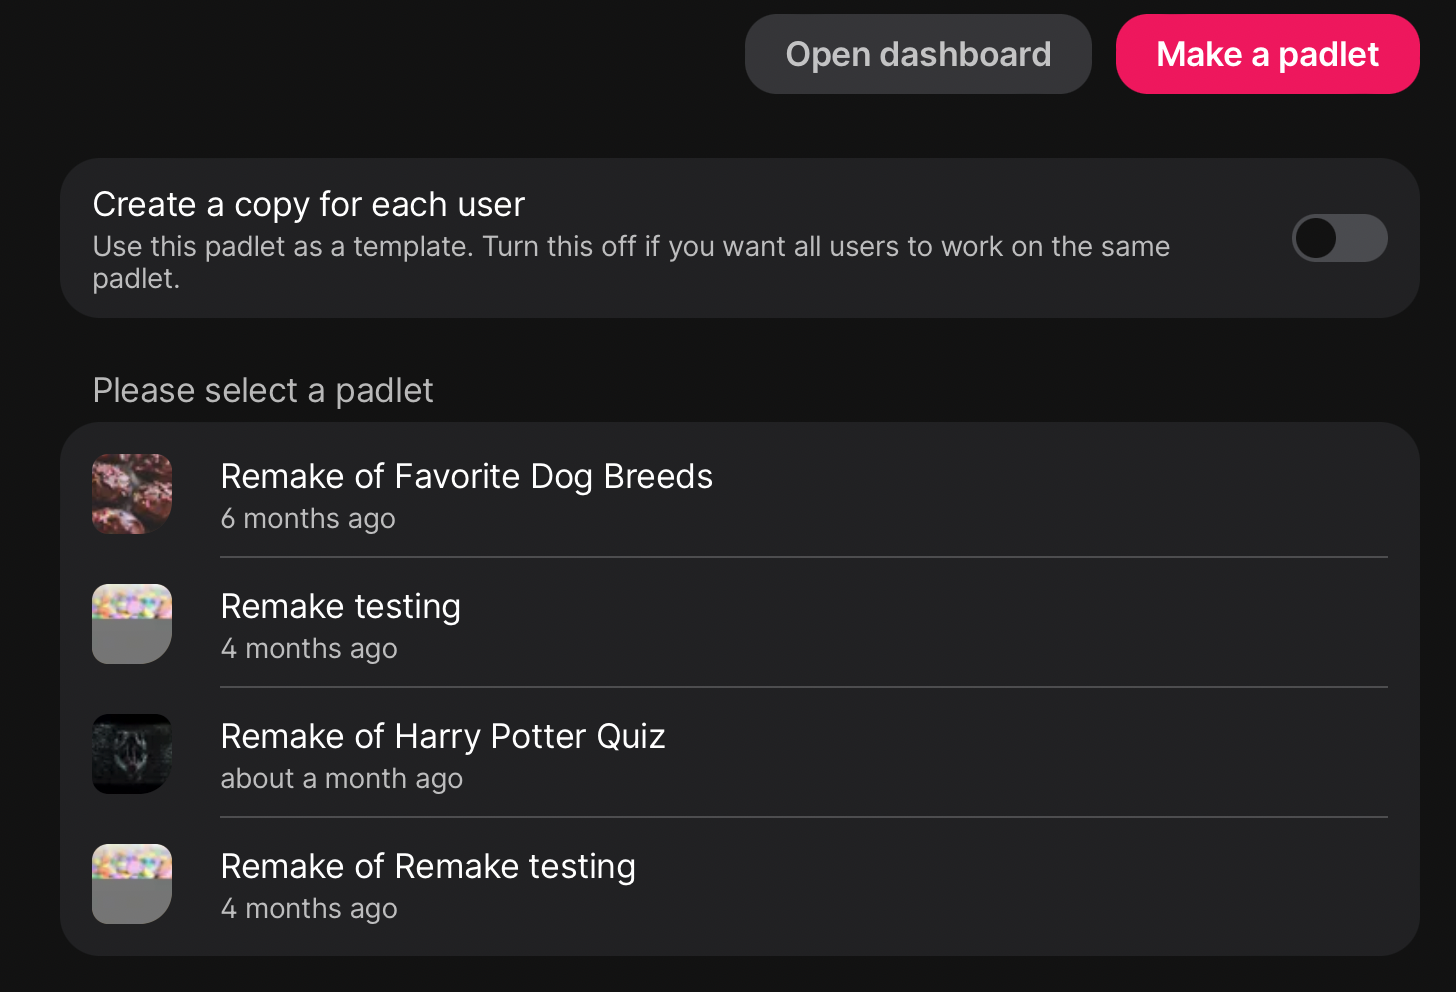Open the dashboard
This screenshot has height=992, width=1456.
(917, 54)
